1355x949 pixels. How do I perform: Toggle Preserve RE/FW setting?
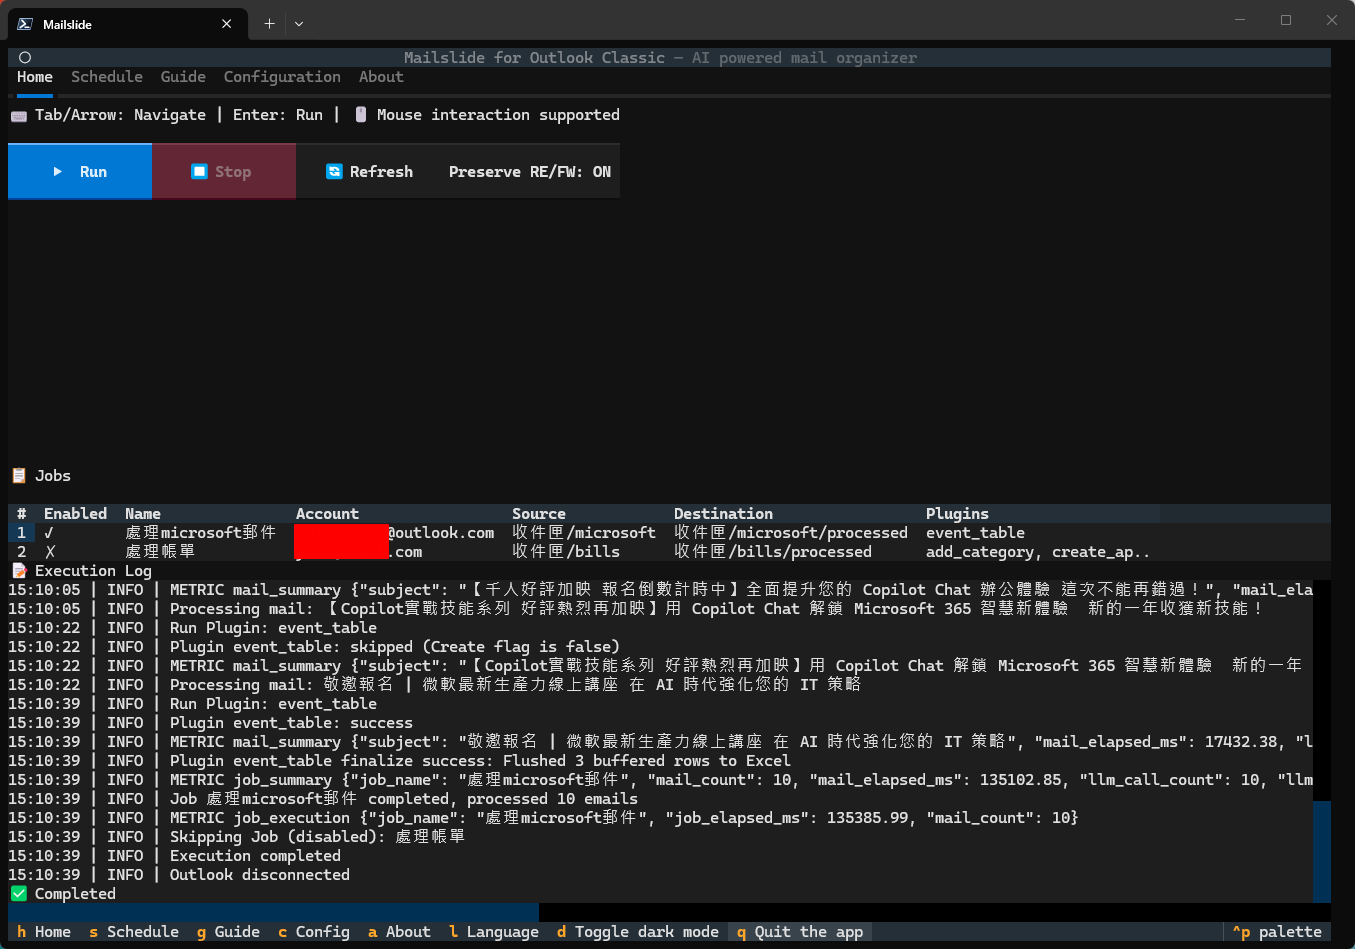pos(529,172)
